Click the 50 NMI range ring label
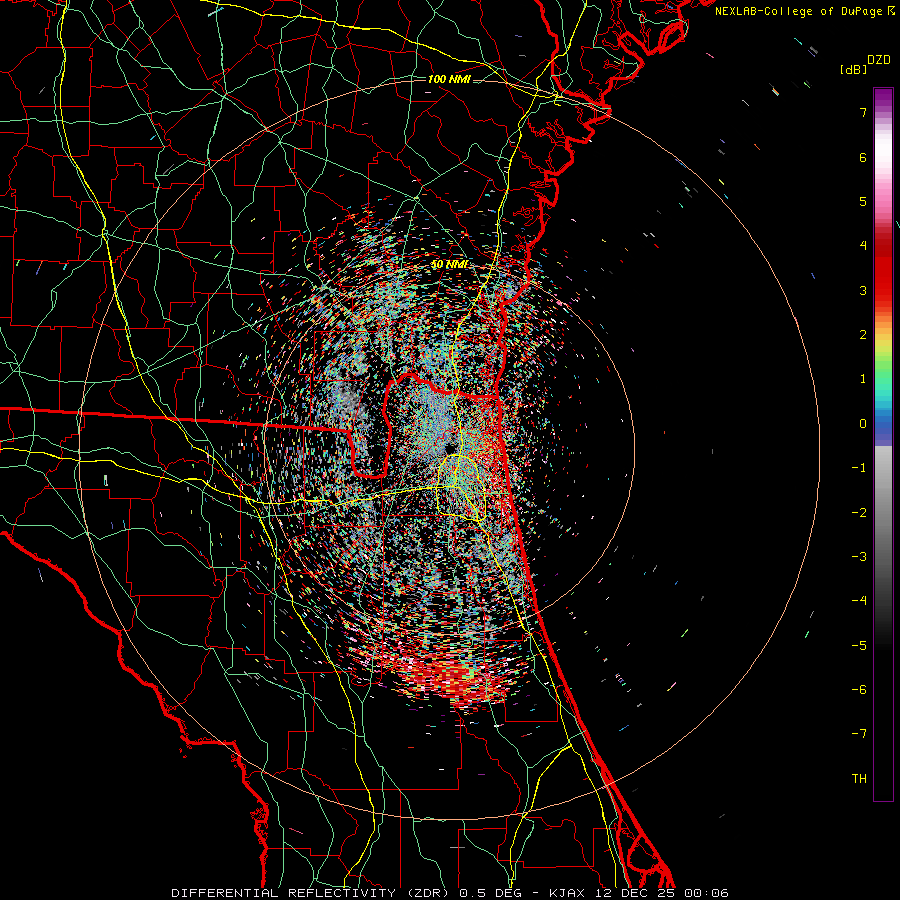 point(449,264)
